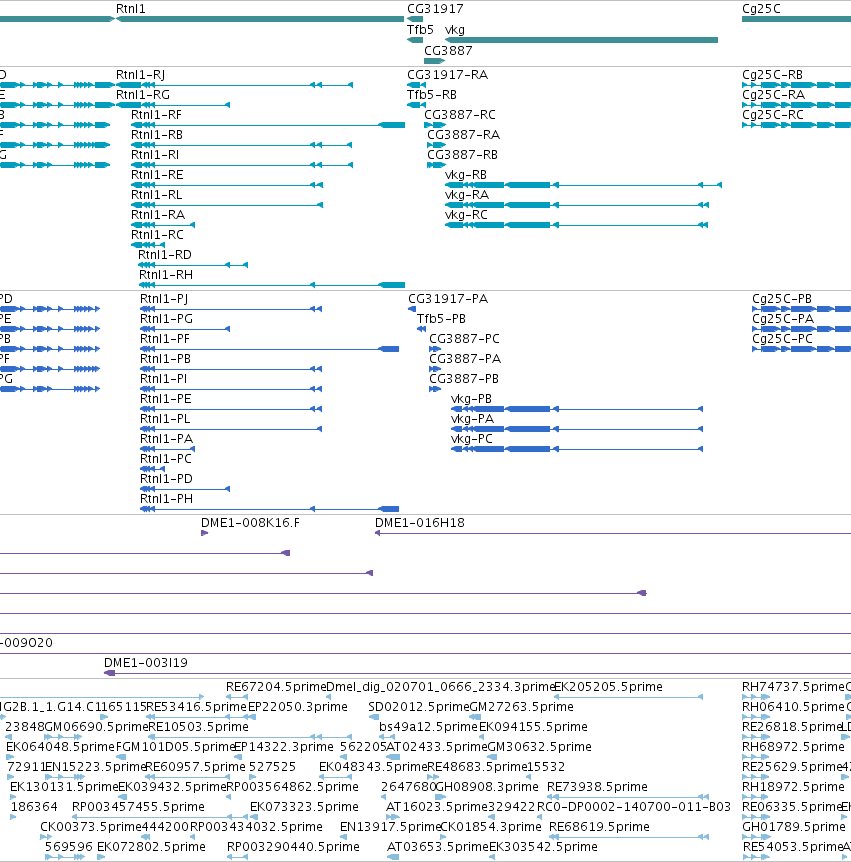The width and height of the screenshot is (851, 862).
Task: Select the CG3887-RC transcript label
Action: coord(460,115)
